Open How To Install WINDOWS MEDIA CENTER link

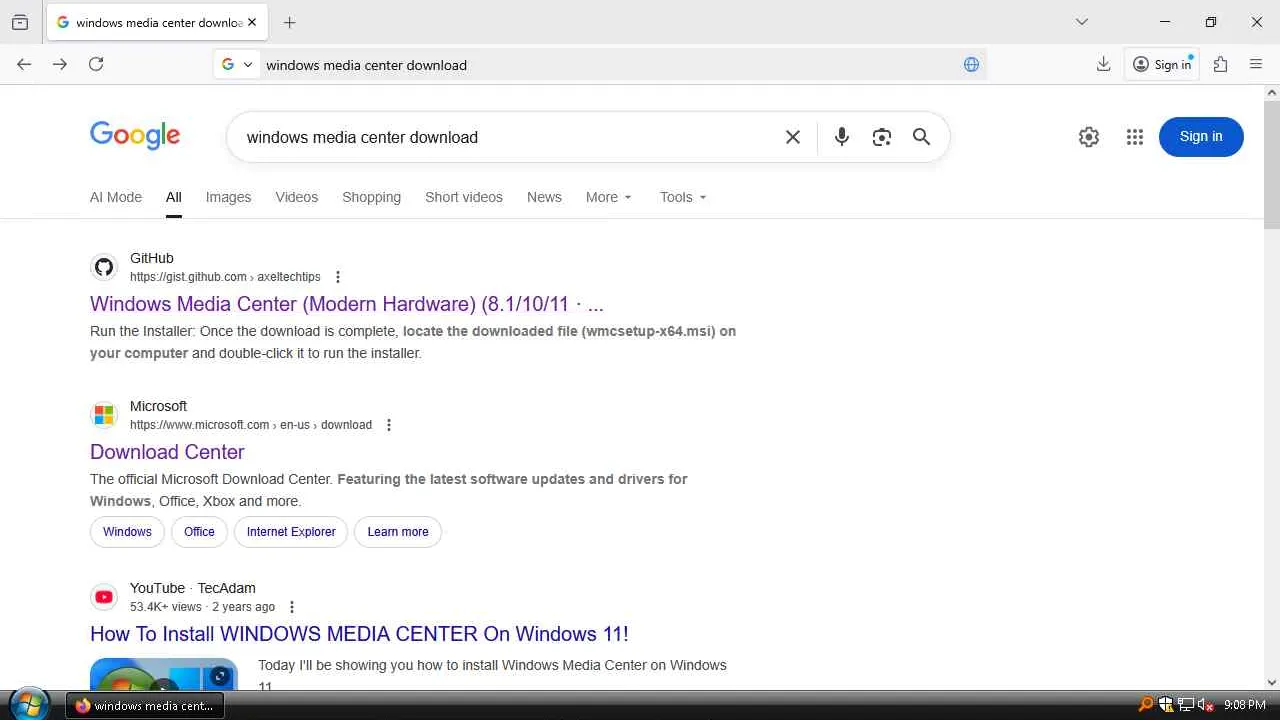(x=359, y=634)
